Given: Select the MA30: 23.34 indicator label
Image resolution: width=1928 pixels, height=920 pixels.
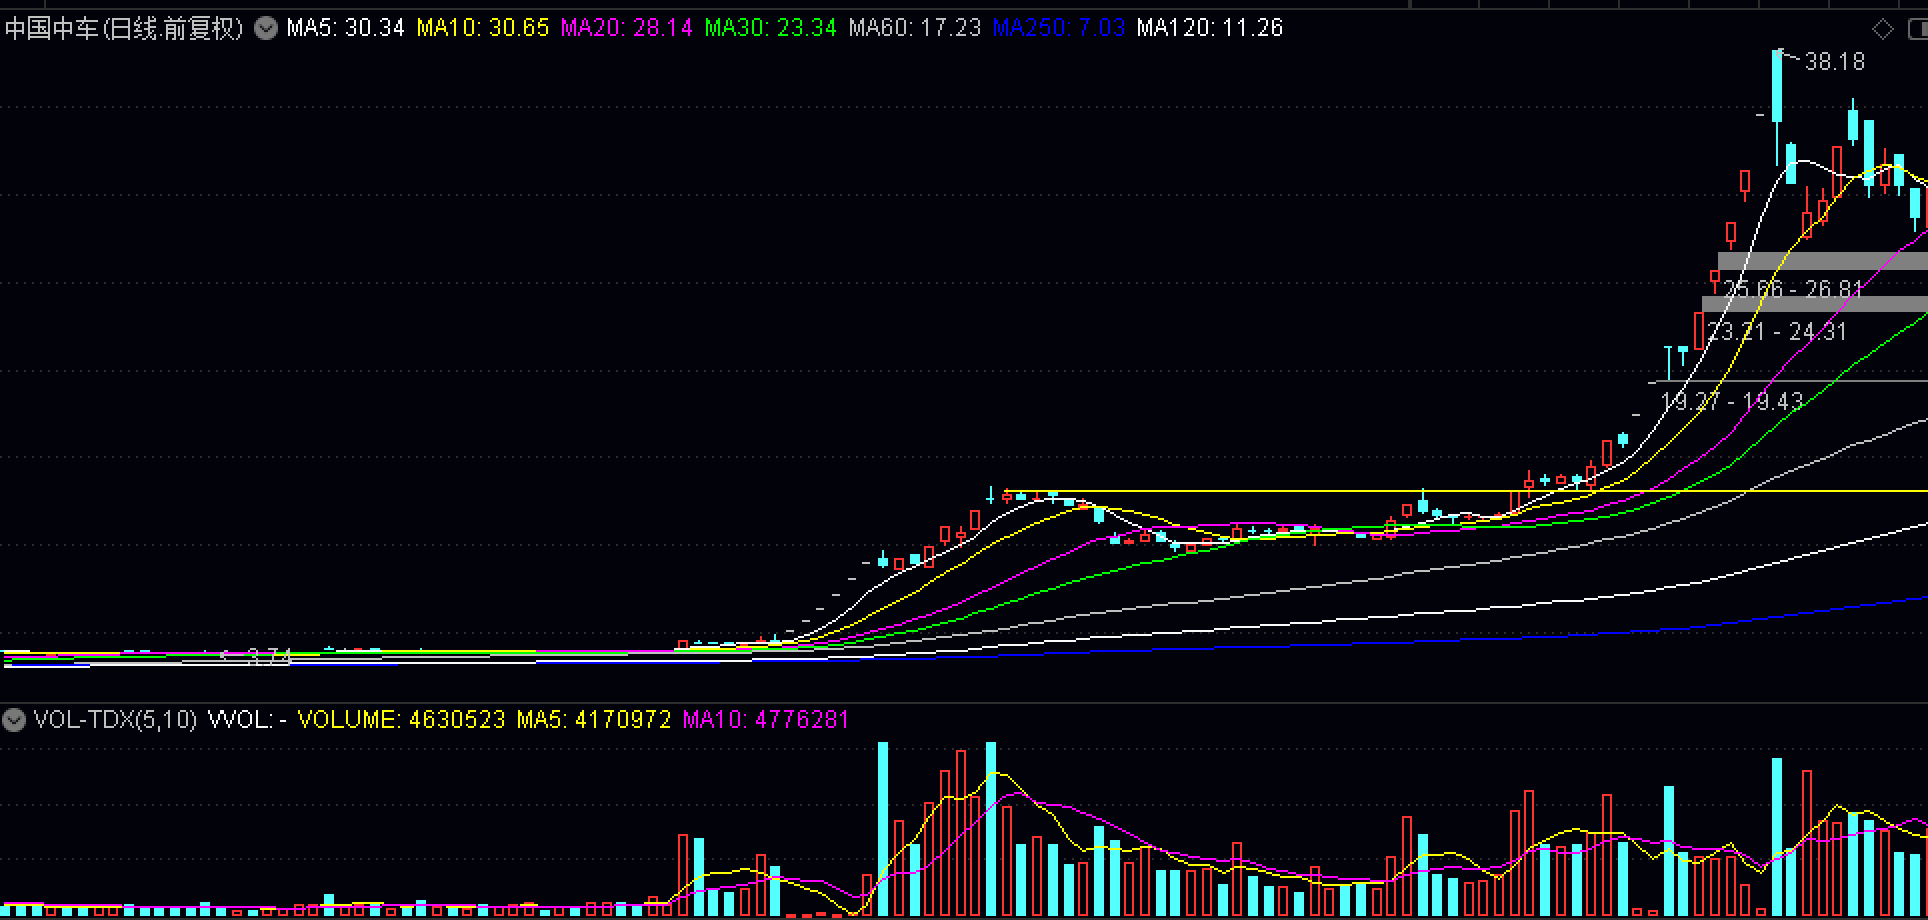Looking at the screenshot, I should point(771,28).
